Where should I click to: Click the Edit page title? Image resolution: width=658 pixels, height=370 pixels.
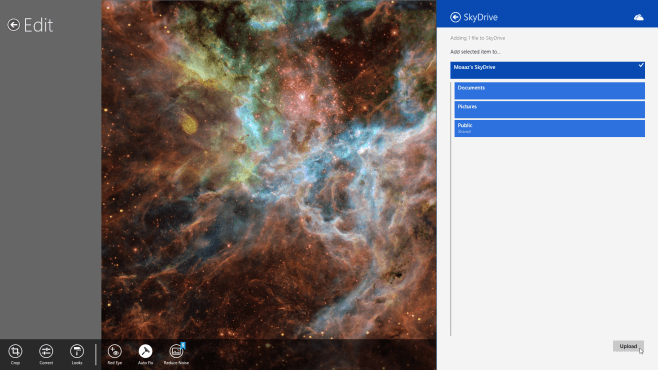tap(38, 25)
